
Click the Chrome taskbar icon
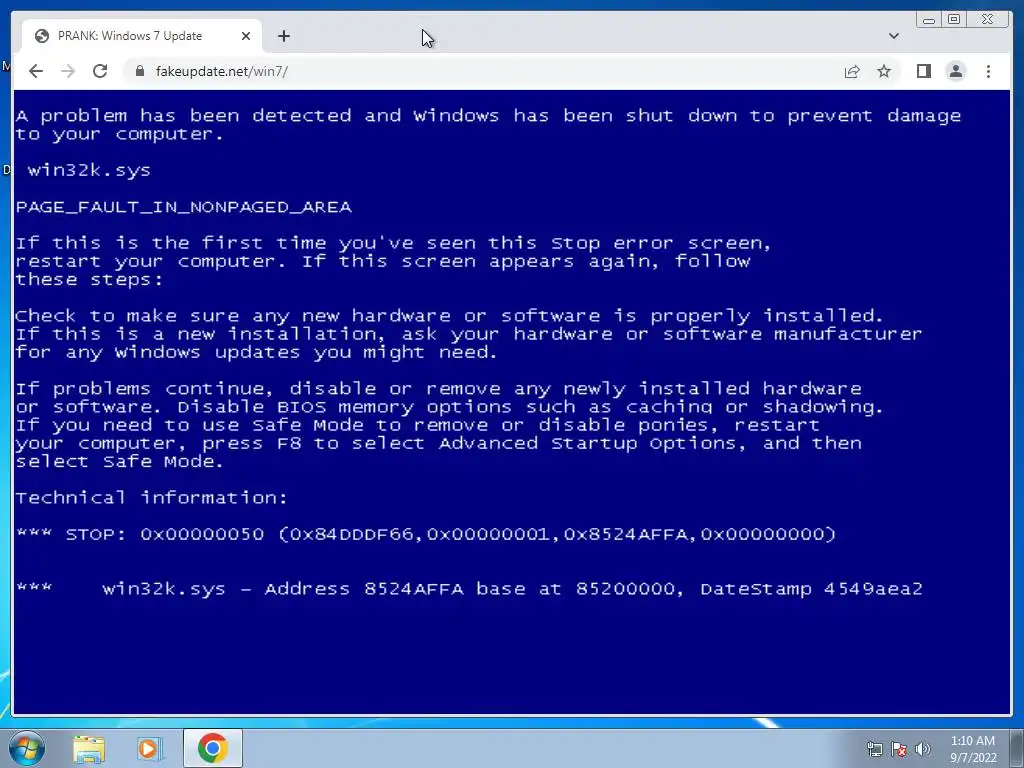pos(213,748)
